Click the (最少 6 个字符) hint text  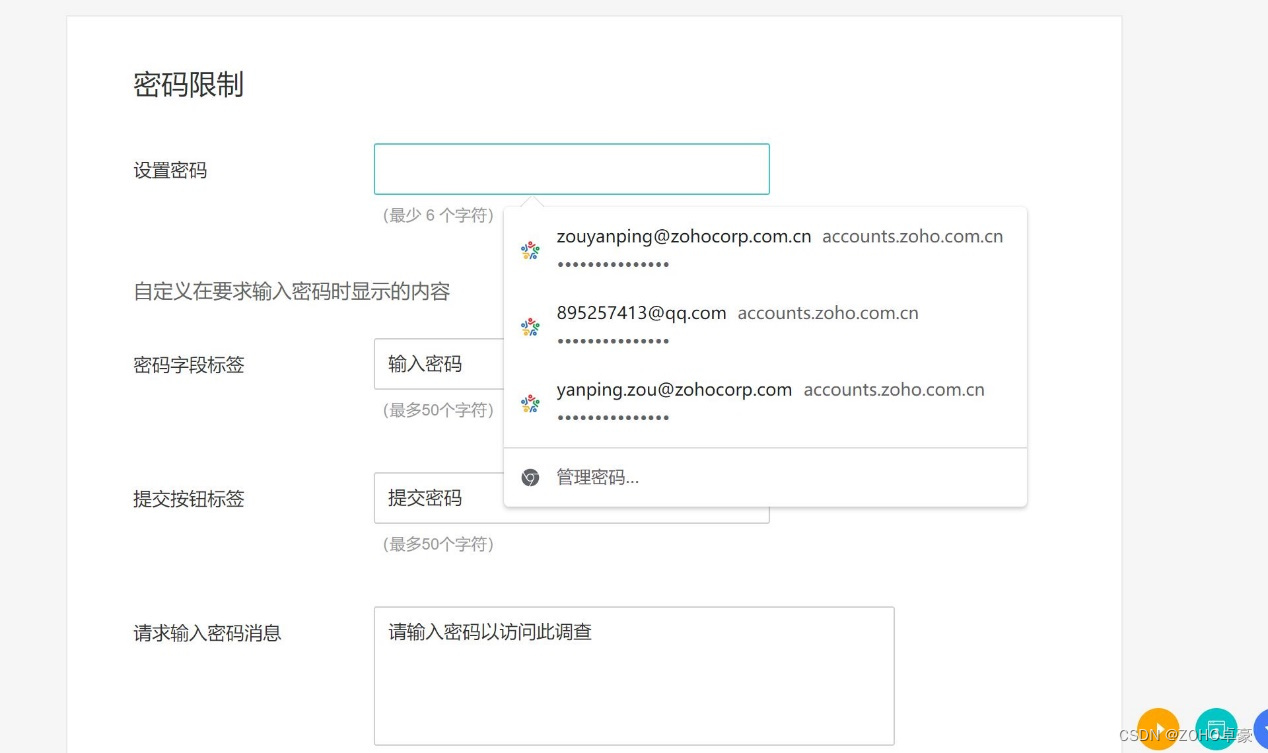pos(438,215)
